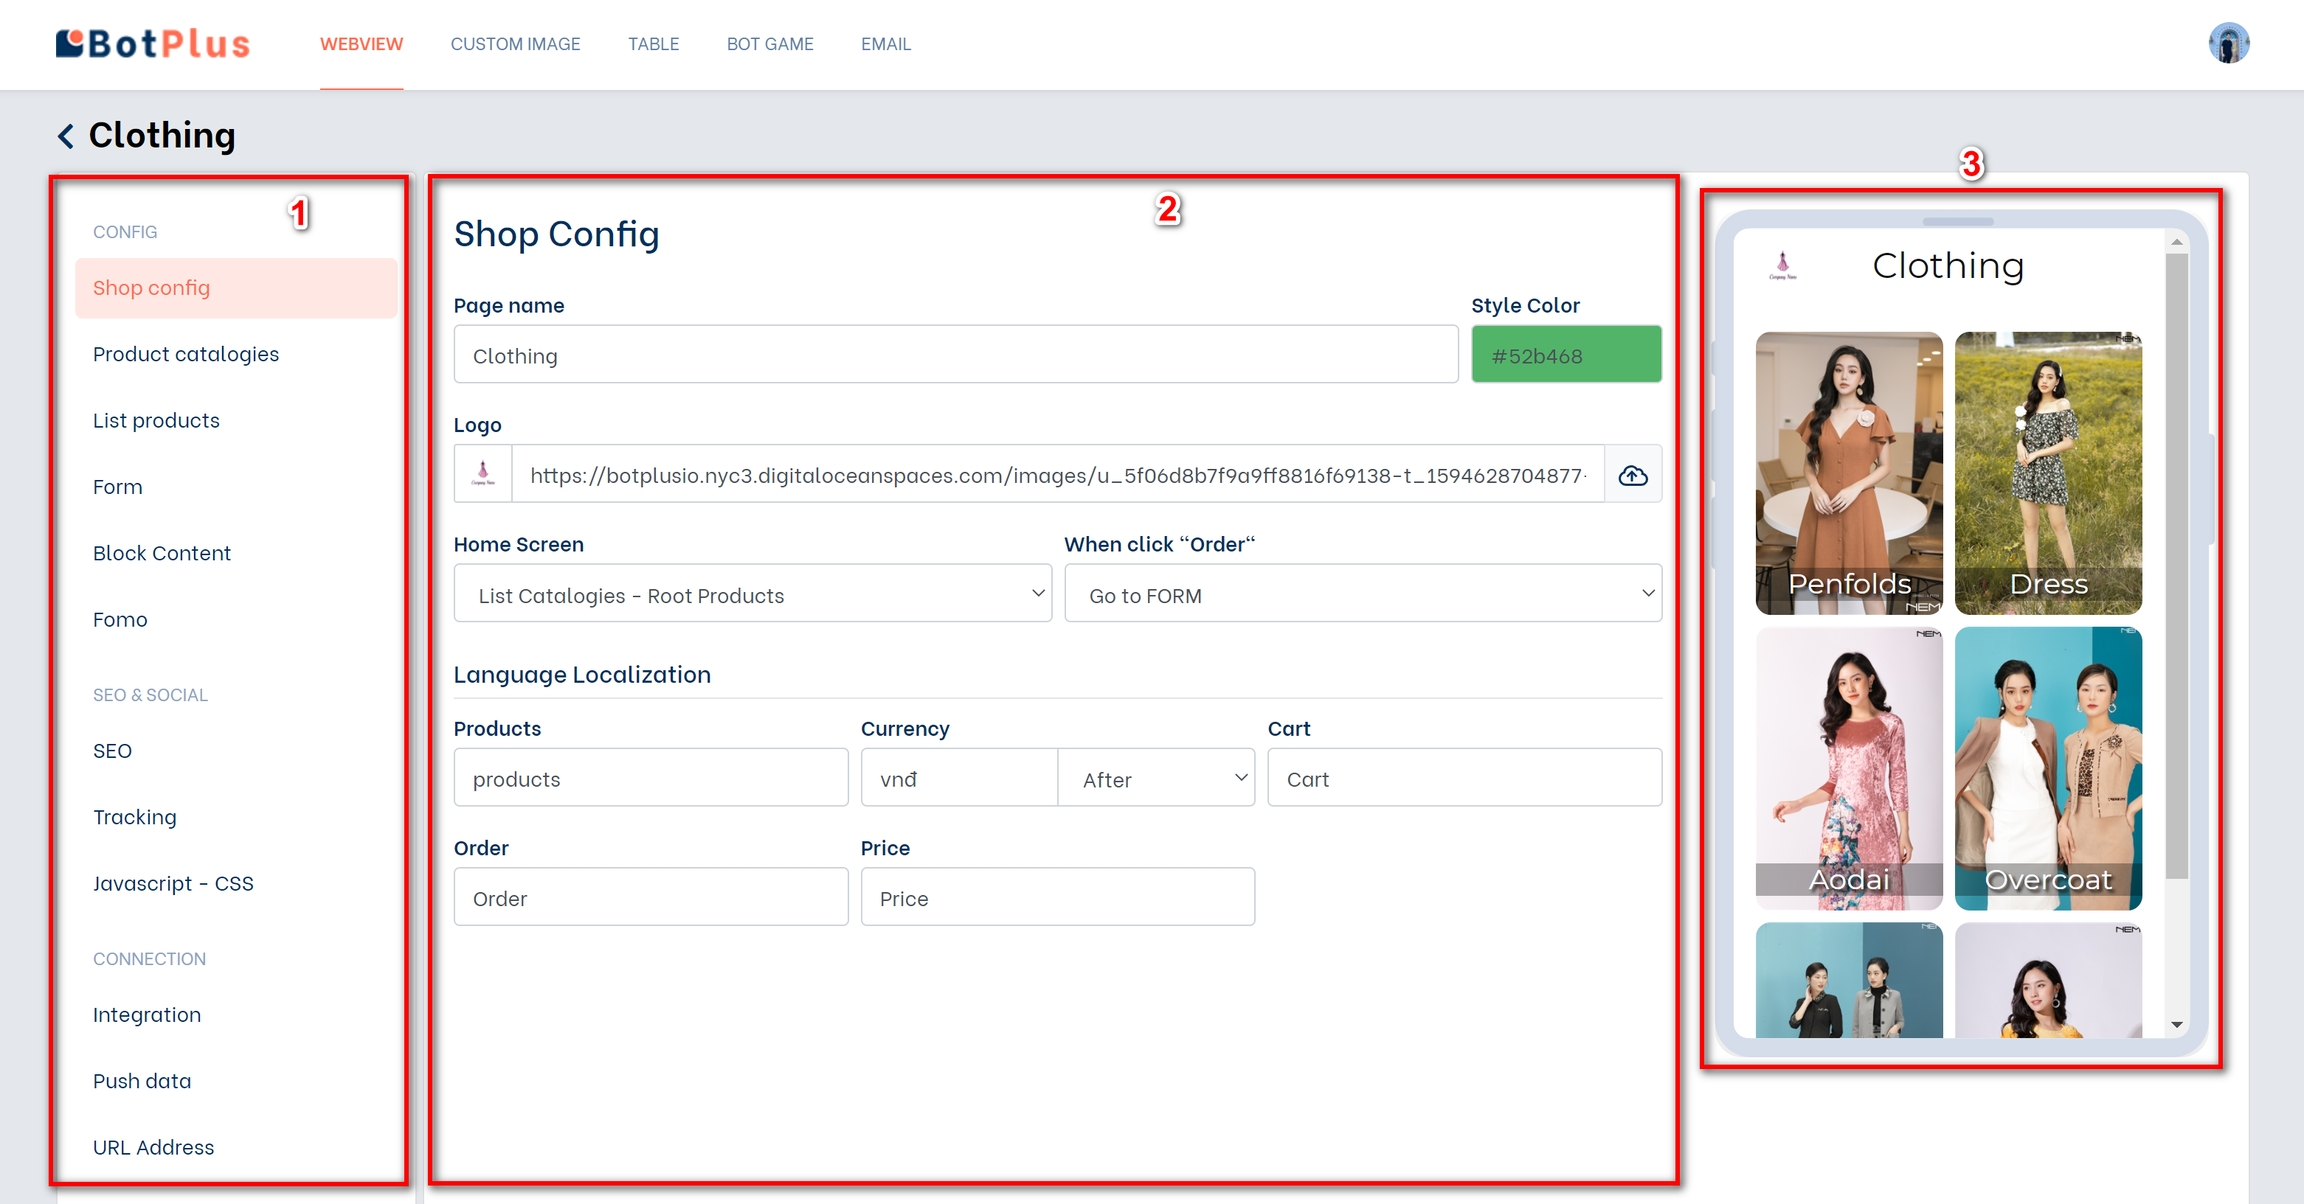Click the BotPlus logo
2304x1204 pixels.
tap(153, 43)
